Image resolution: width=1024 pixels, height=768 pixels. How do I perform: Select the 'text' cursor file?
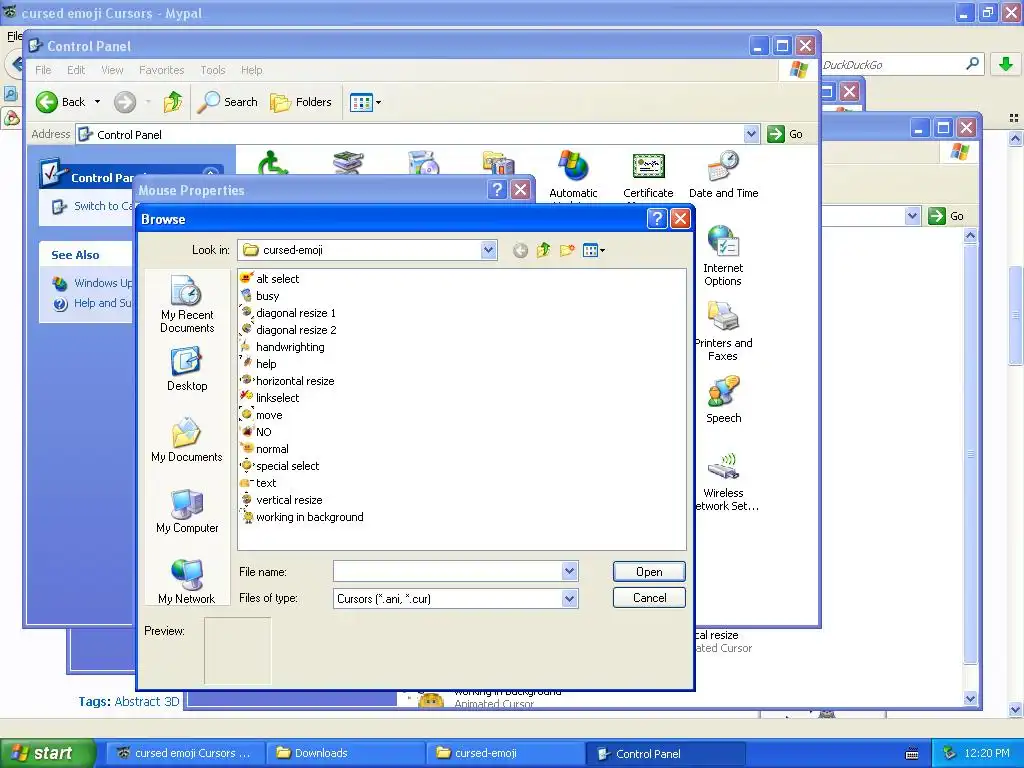258,483
